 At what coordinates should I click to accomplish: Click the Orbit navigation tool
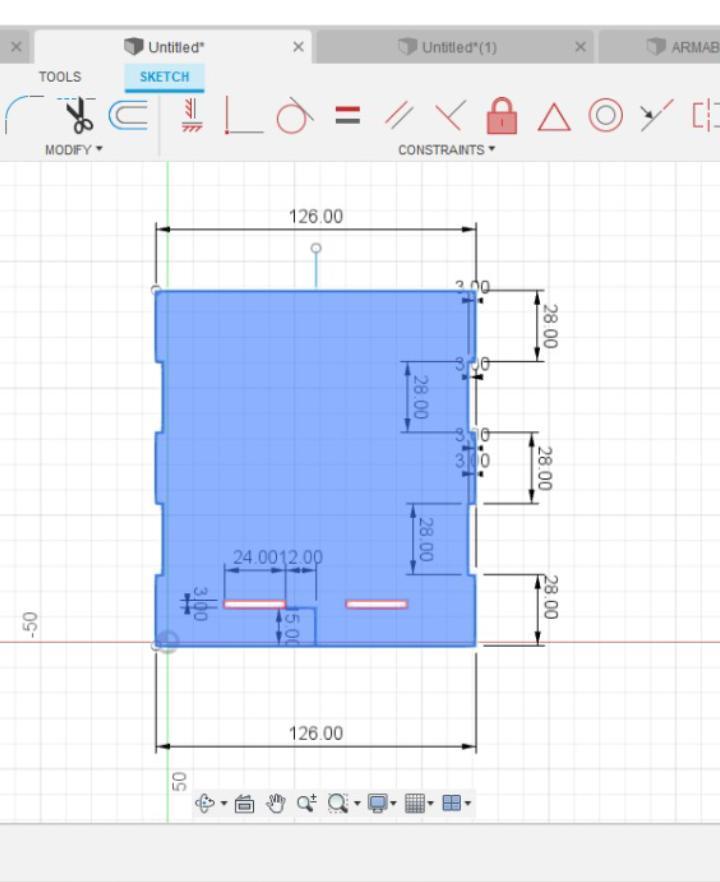point(205,803)
